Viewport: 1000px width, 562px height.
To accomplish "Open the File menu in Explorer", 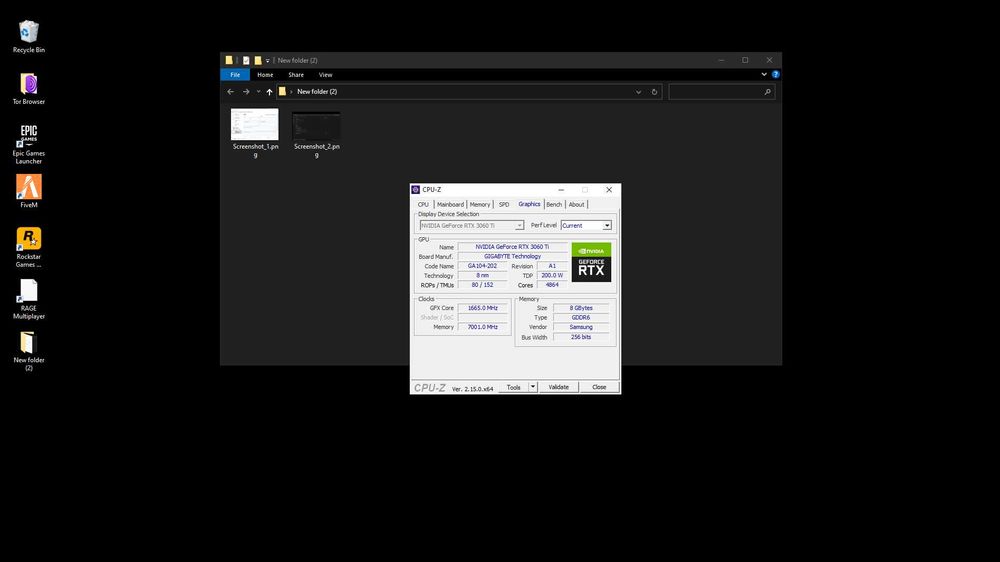I will (x=235, y=75).
